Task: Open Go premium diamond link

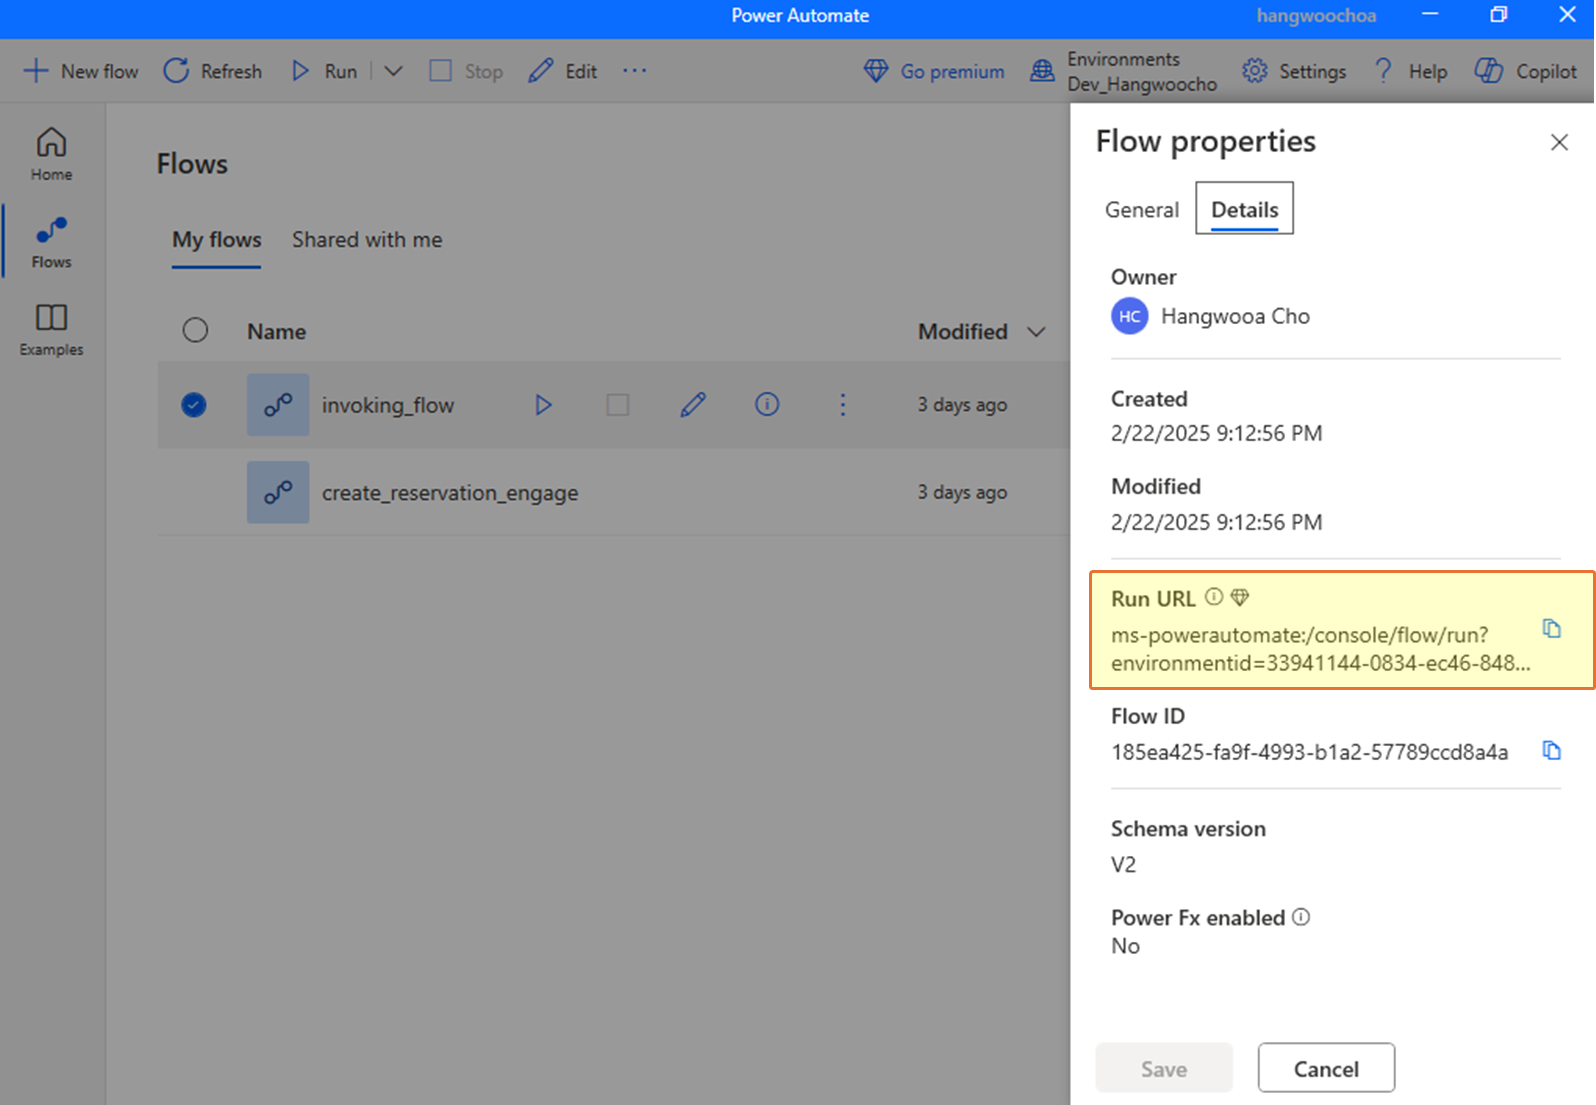Action: [934, 71]
